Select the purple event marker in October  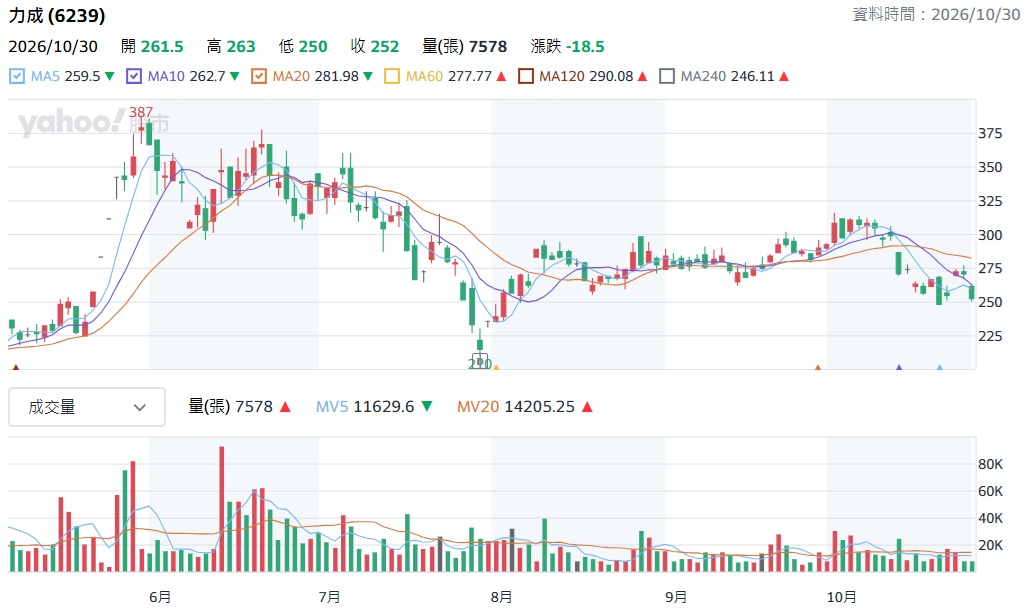pos(898,367)
